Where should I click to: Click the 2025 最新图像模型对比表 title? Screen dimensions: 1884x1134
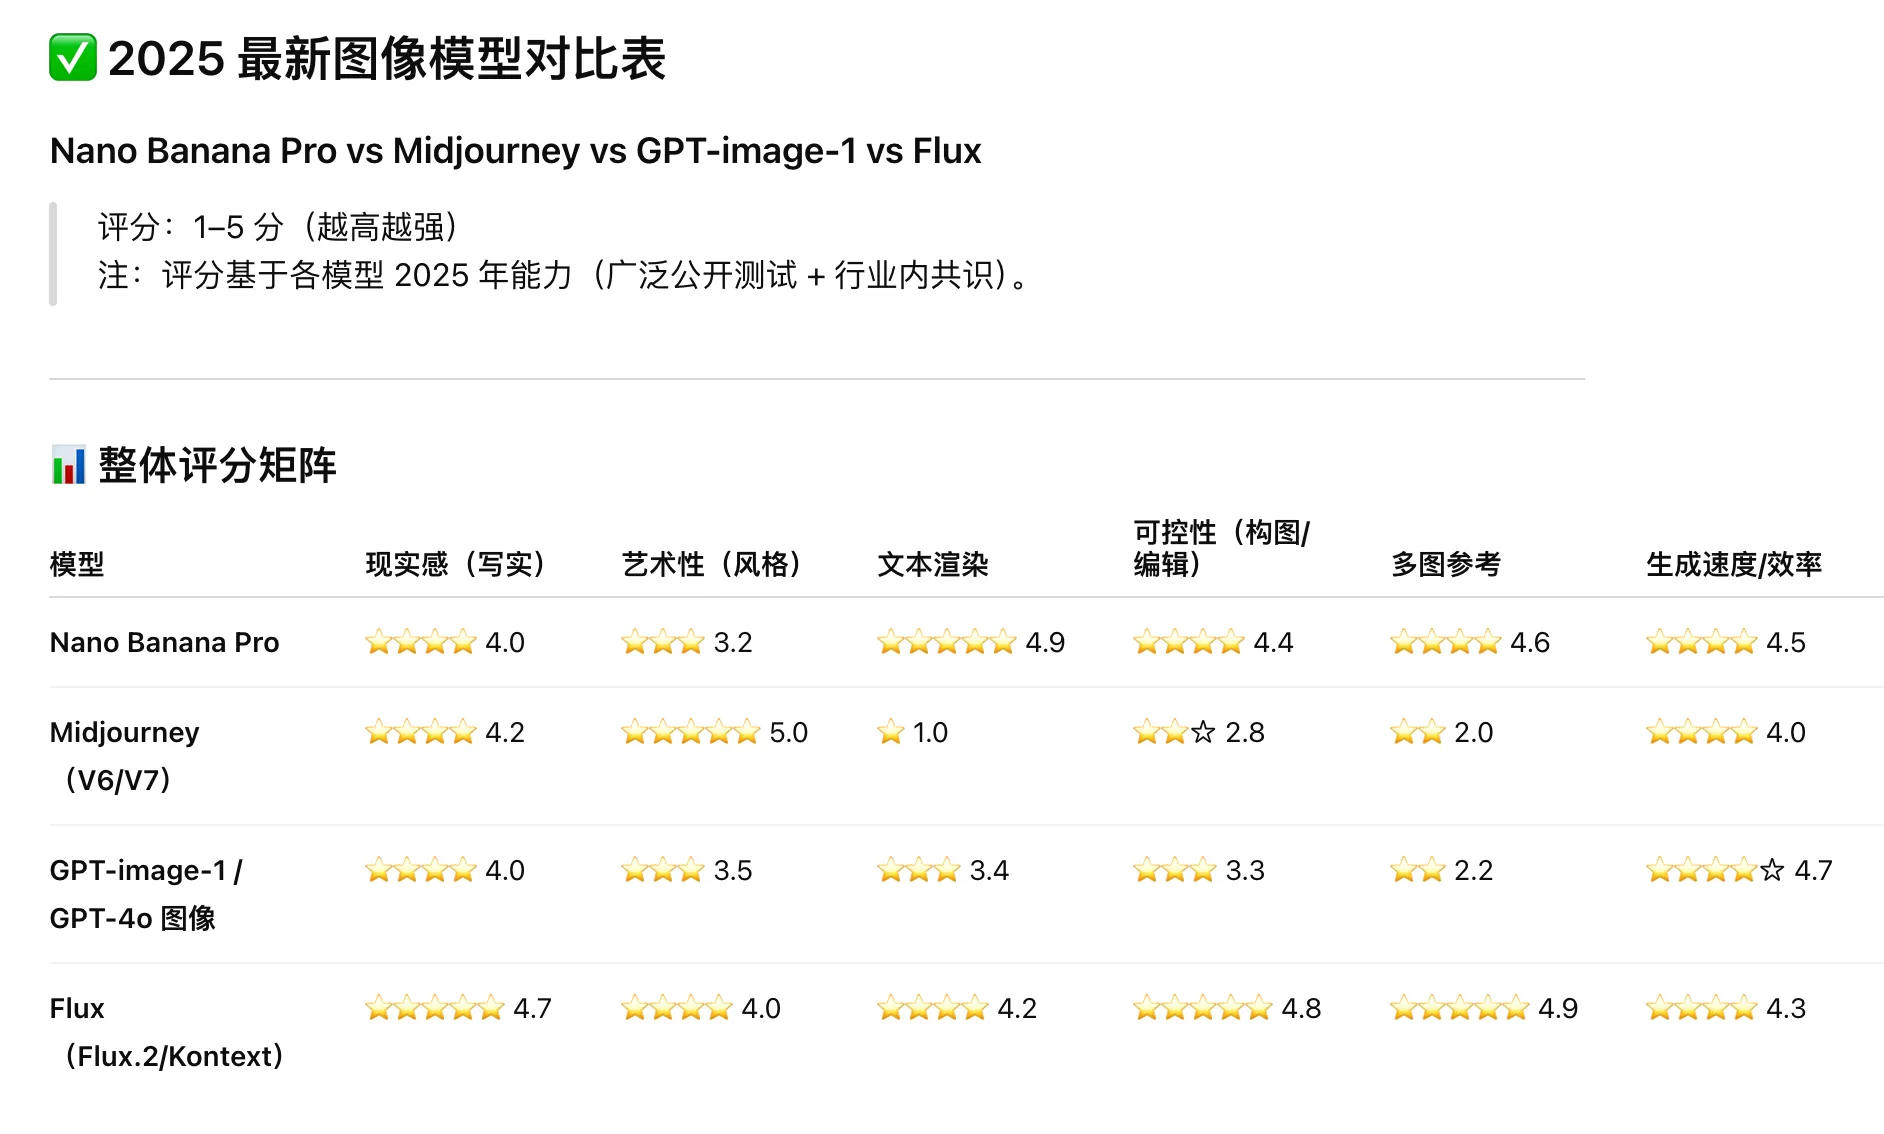click(x=386, y=59)
